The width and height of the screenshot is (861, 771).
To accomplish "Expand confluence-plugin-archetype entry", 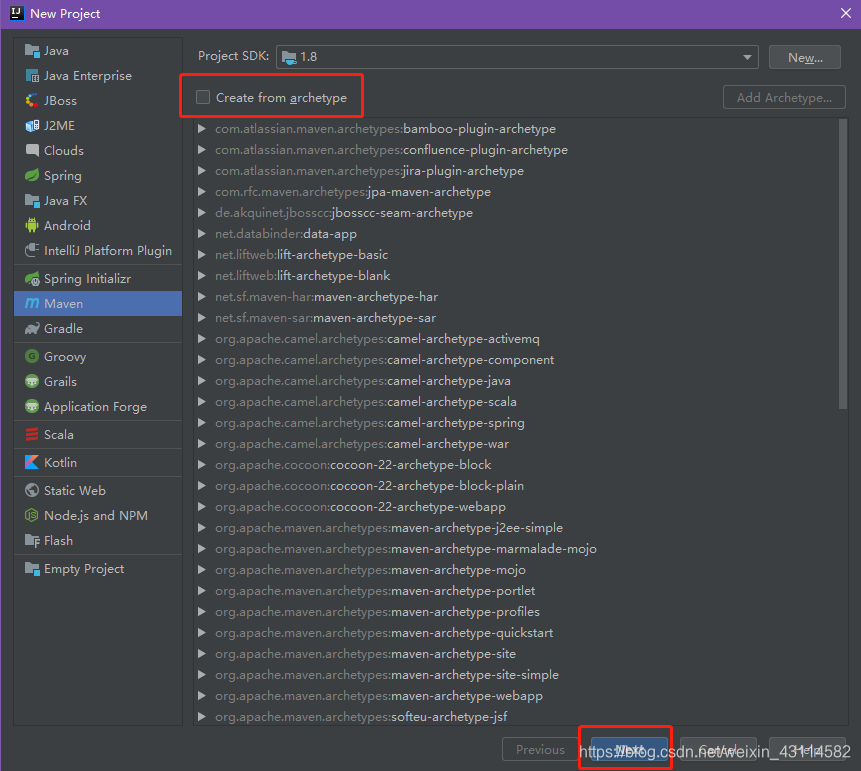I will (x=202, y=149).
